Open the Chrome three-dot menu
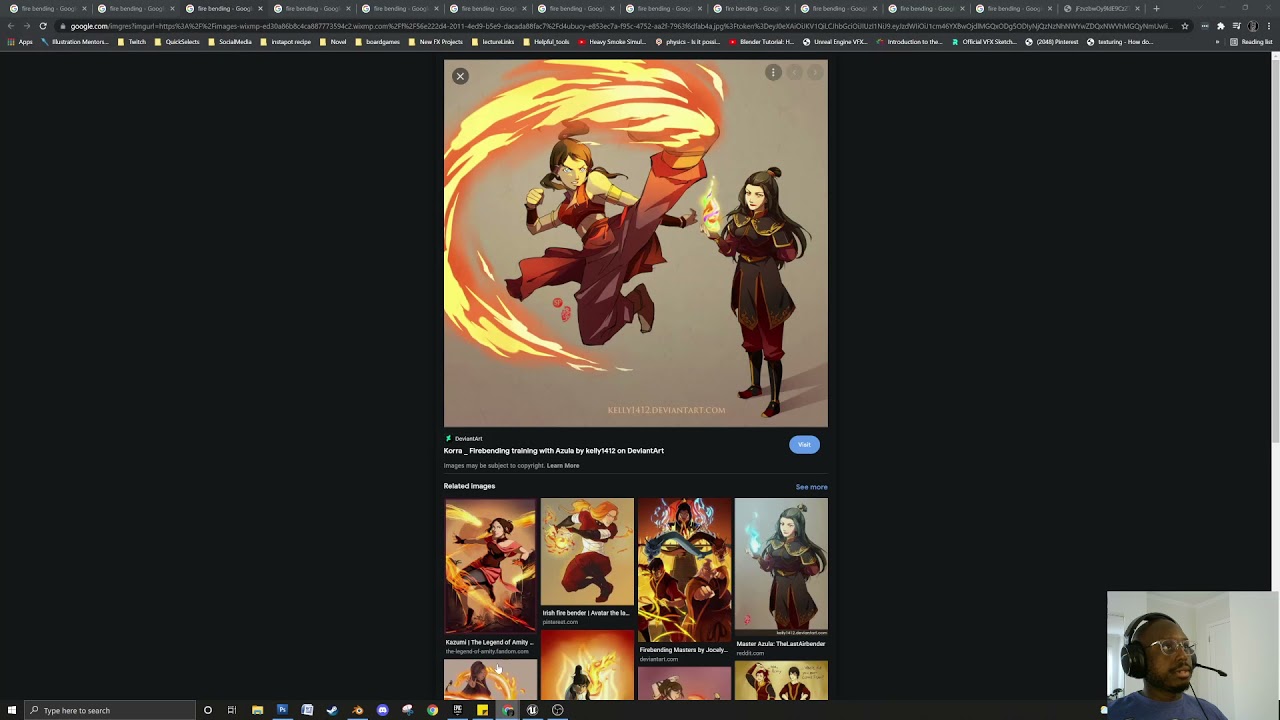 [x=1270, y=26]
